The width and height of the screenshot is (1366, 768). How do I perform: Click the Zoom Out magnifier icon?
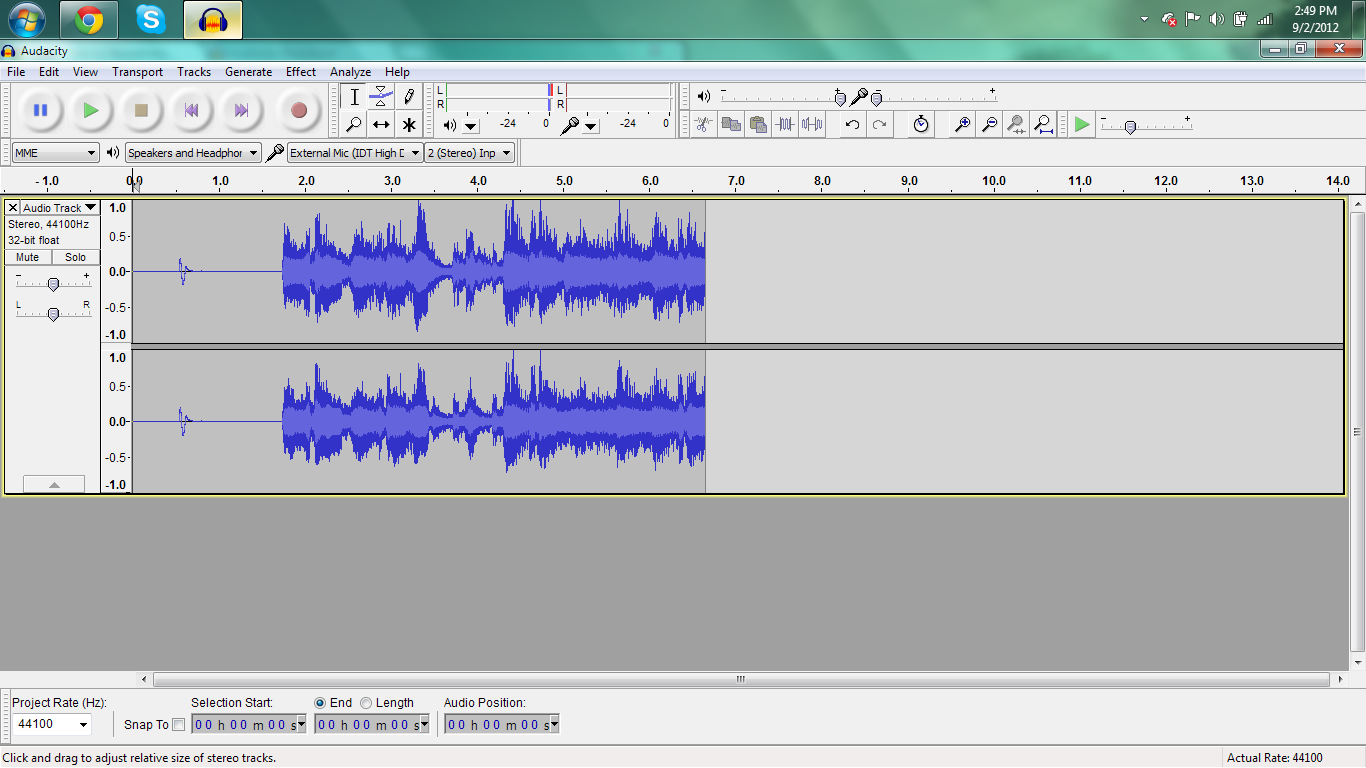[989, 124]
